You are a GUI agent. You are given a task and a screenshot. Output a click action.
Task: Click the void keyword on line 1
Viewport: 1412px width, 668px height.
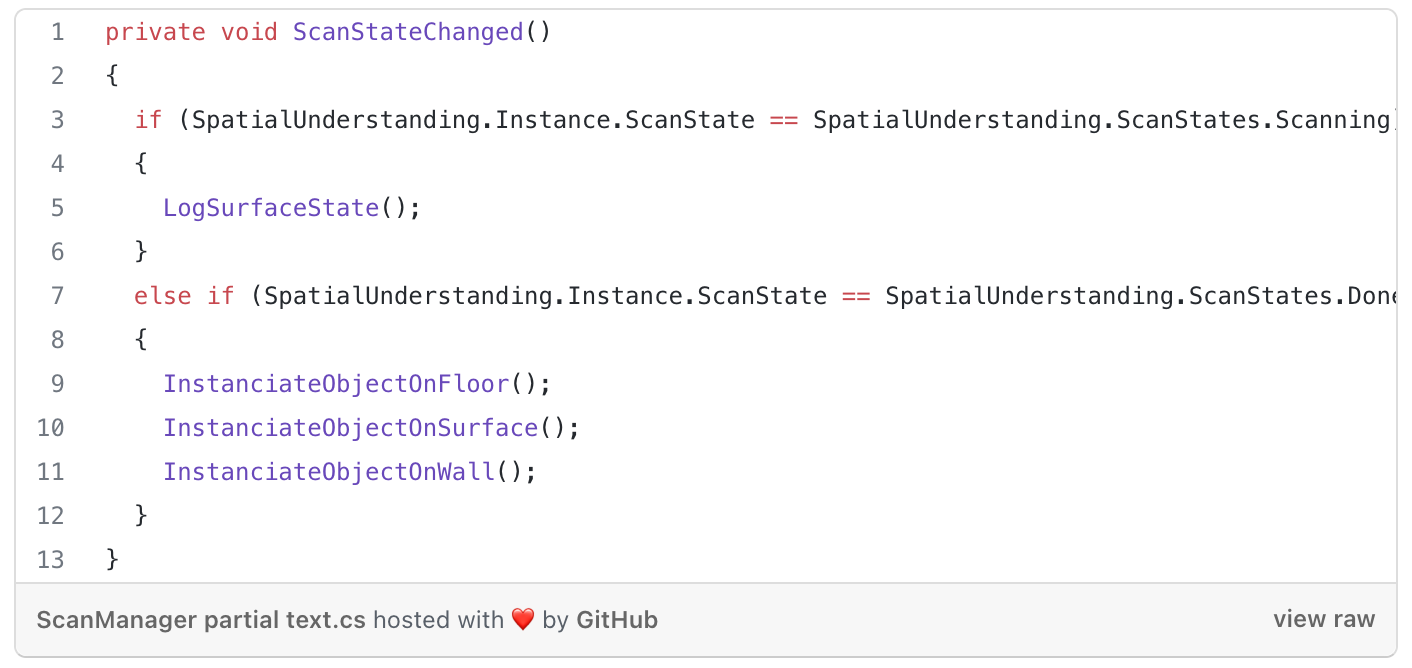[x=249, y=32]
